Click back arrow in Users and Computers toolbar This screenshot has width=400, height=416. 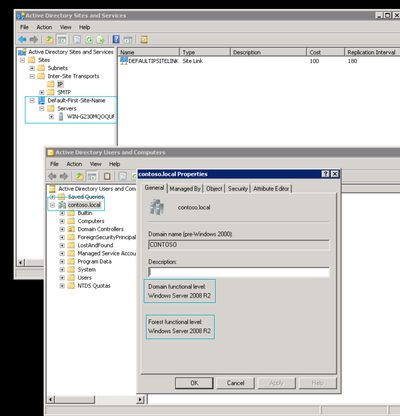tap(52, 176)
